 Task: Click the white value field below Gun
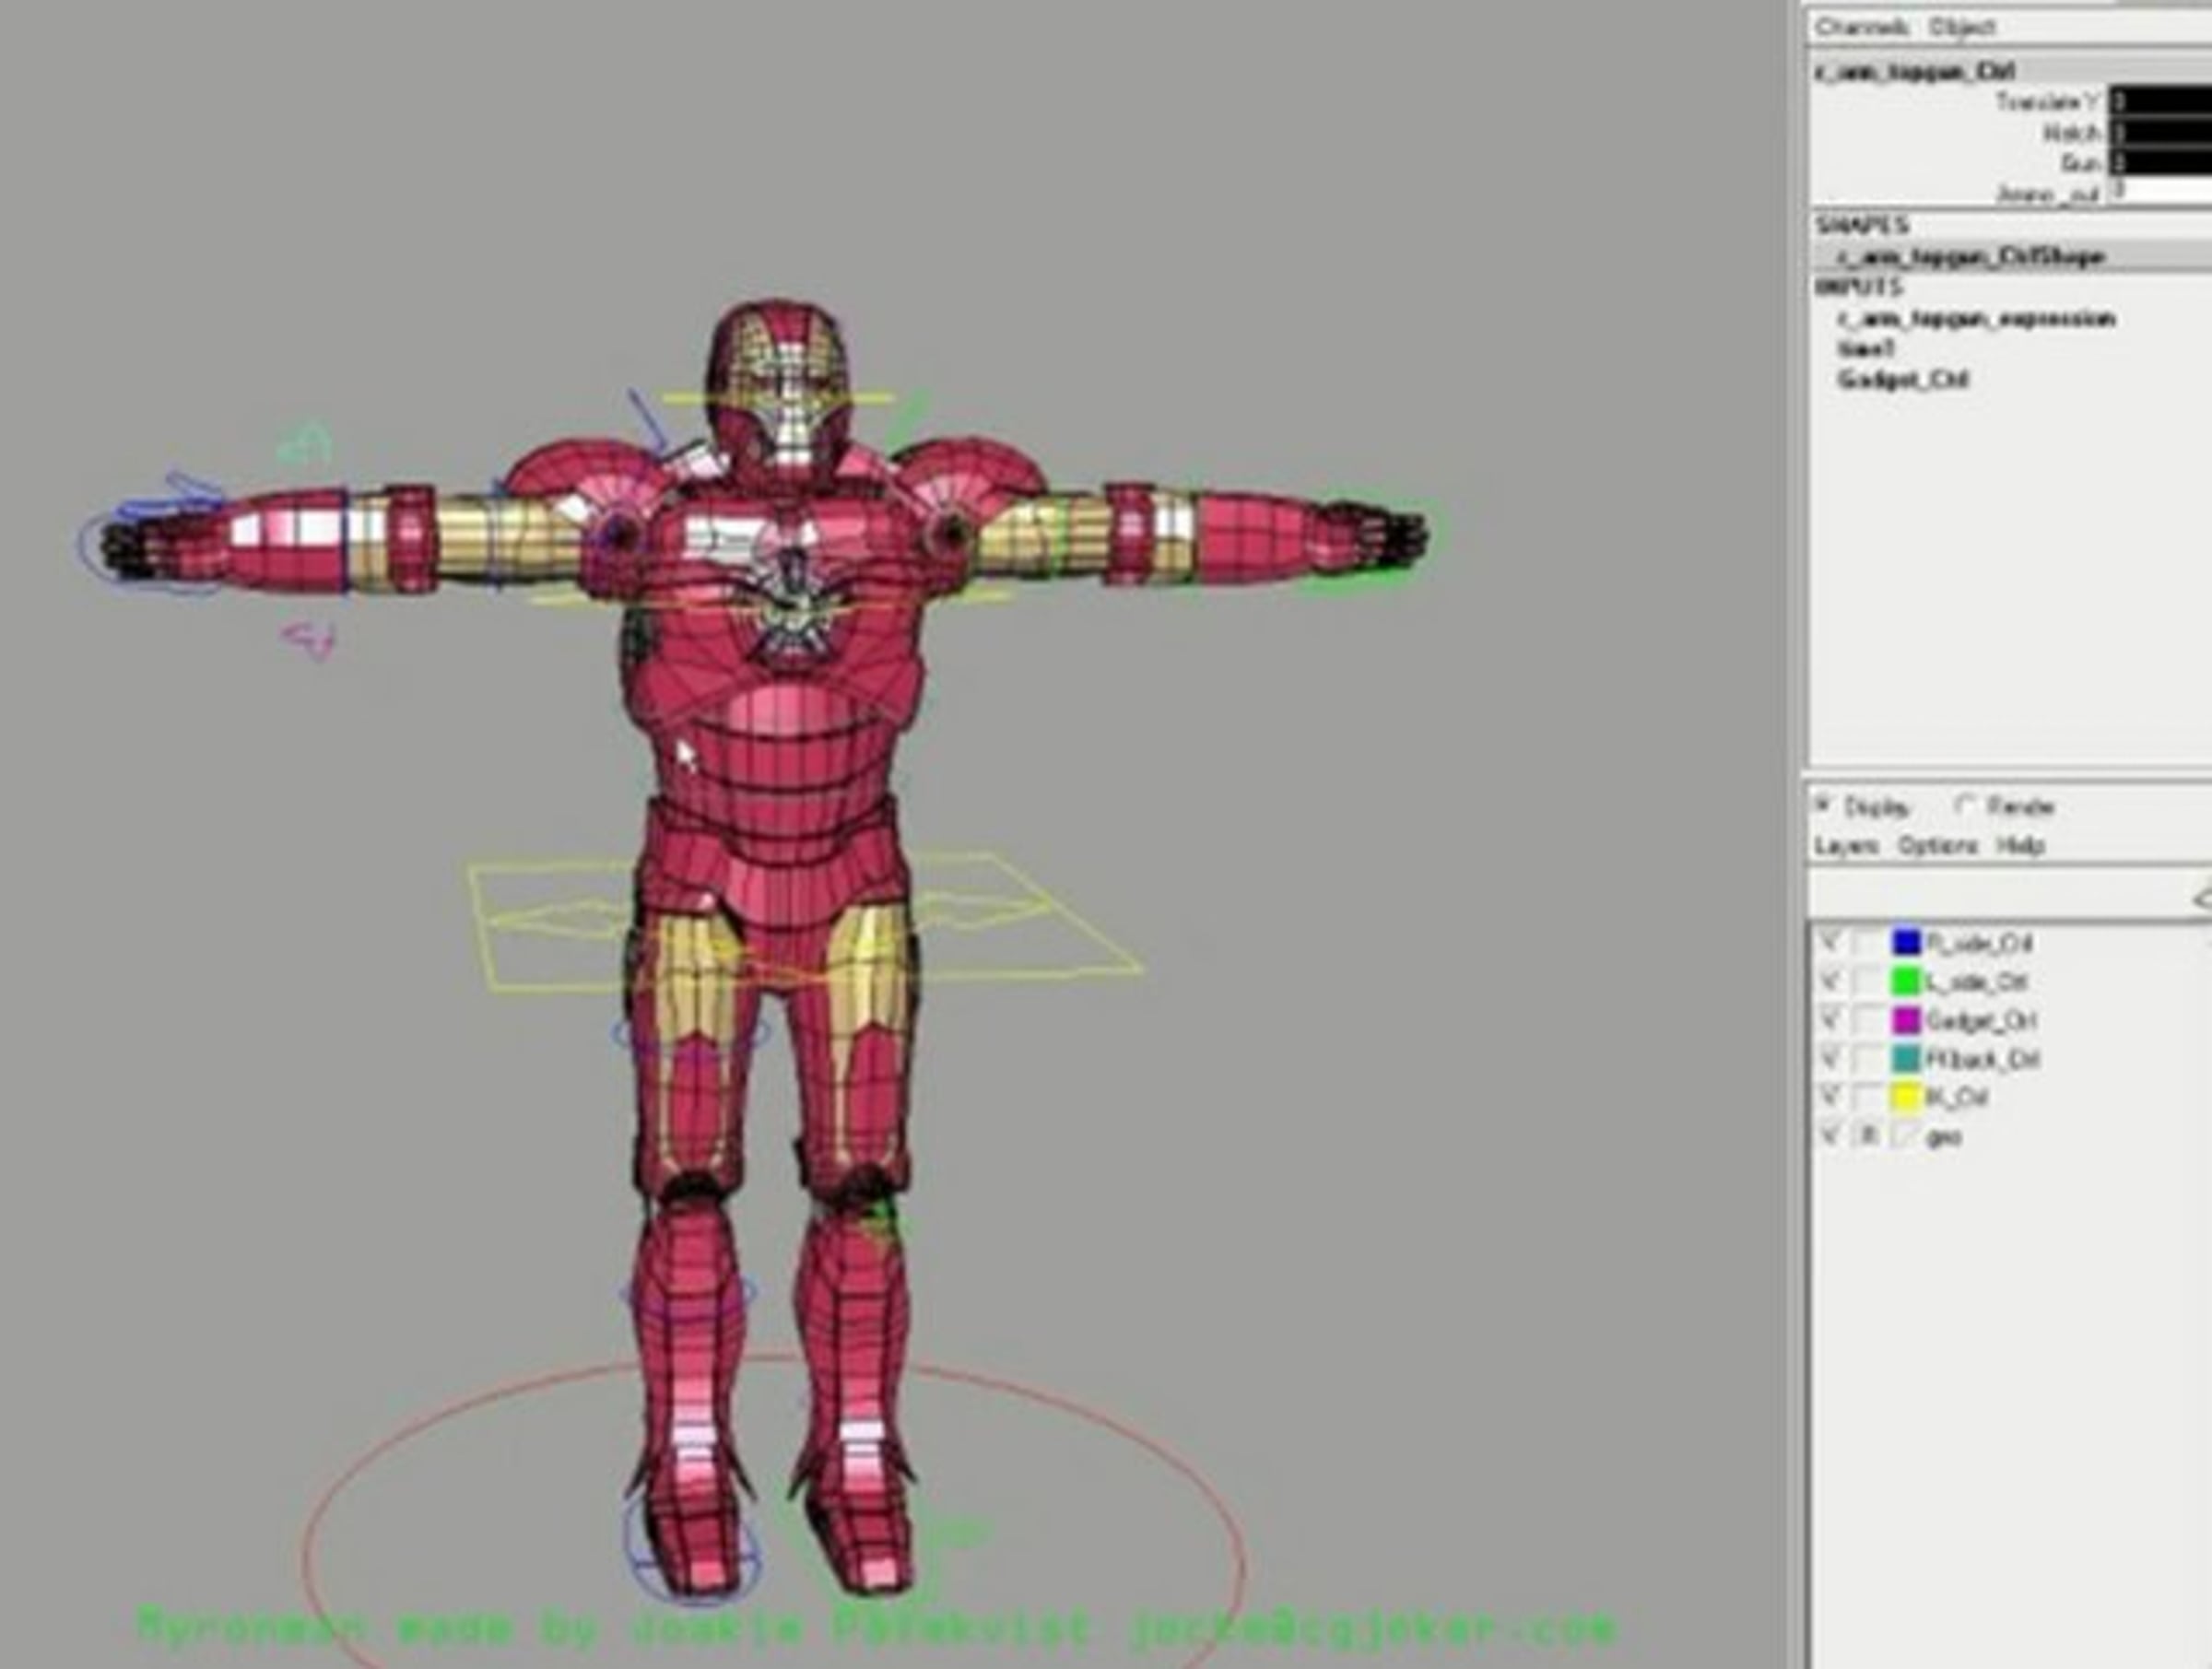(x=2161, y=192)
